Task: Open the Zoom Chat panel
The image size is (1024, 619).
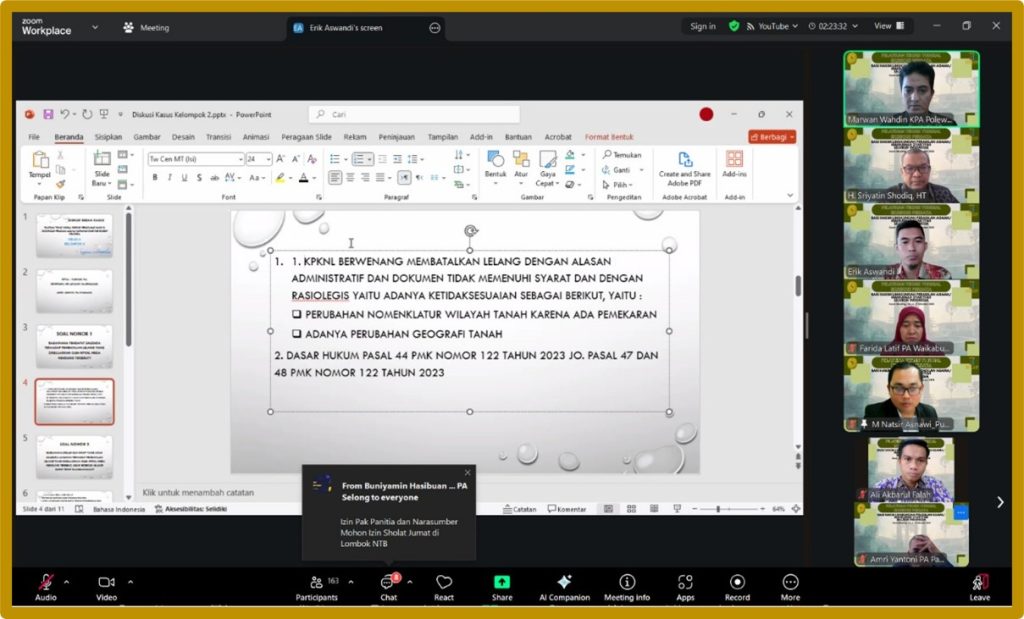Action: tap(388, 583)
